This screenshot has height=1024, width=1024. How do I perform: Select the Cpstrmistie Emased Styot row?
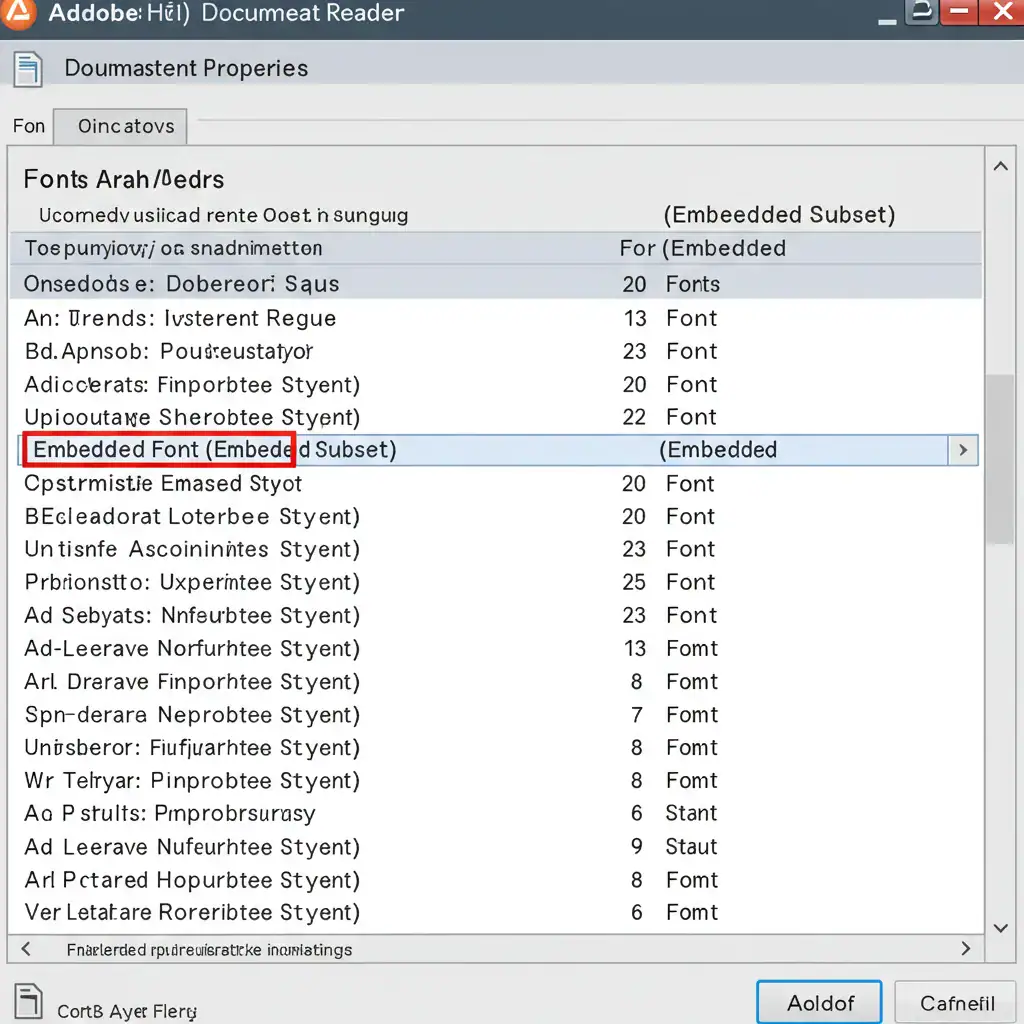click(496, 484)
